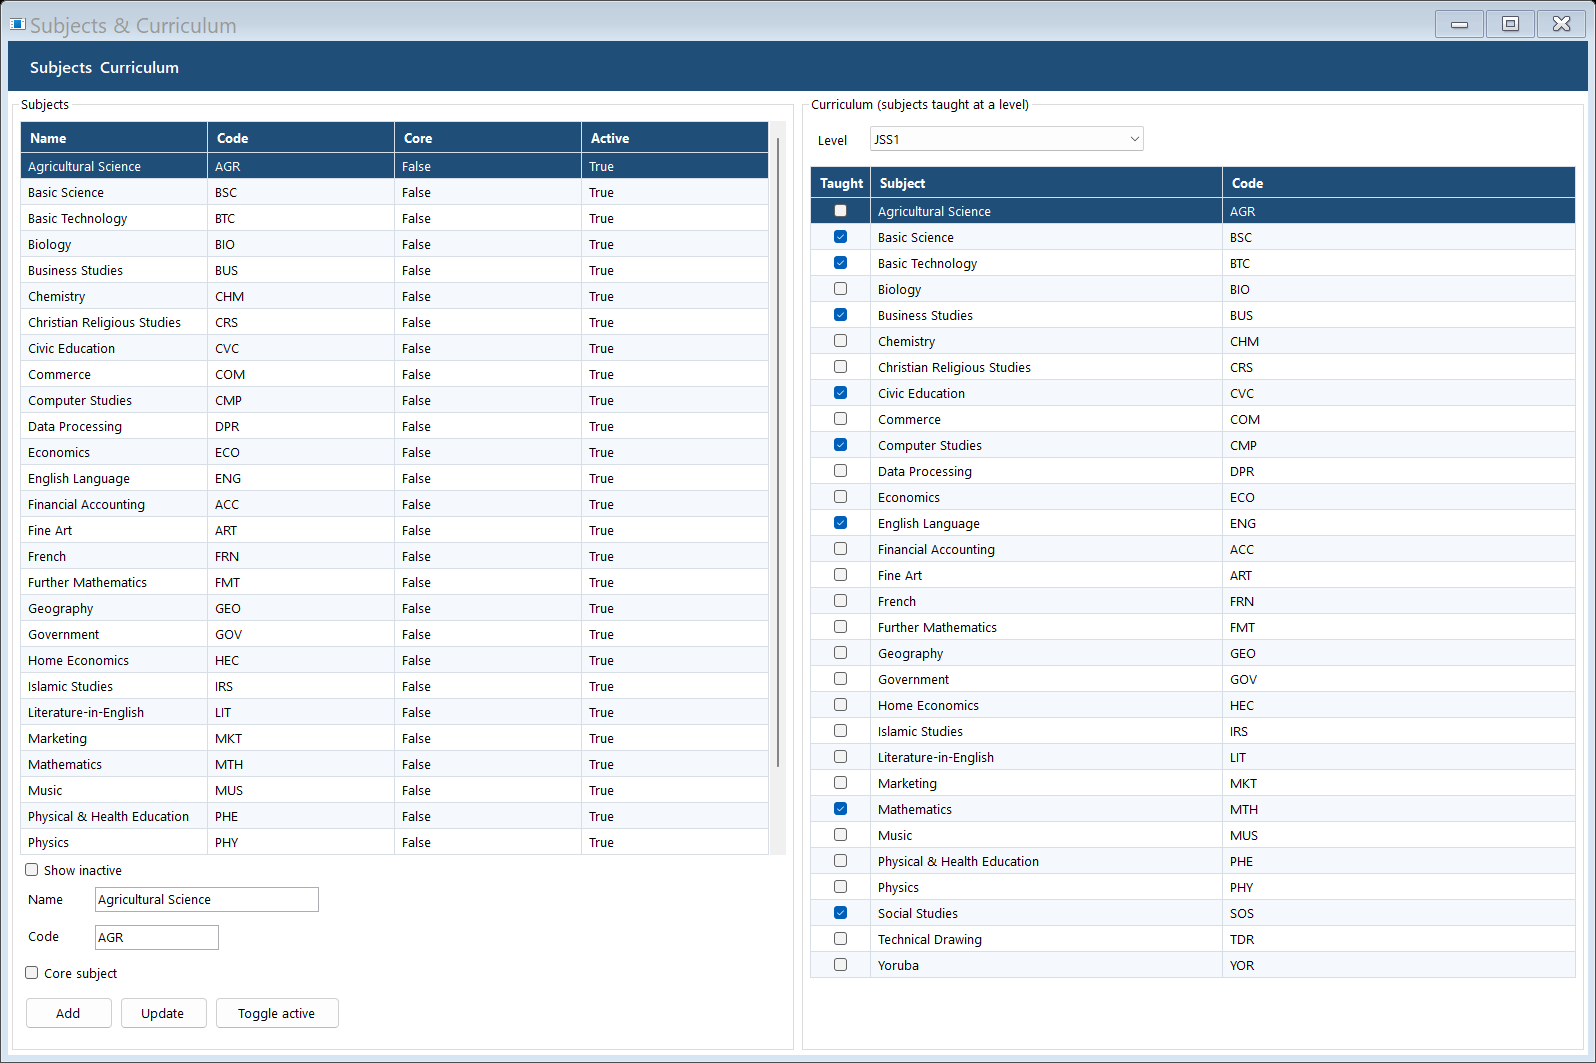Check Taught for Biology

840,289
